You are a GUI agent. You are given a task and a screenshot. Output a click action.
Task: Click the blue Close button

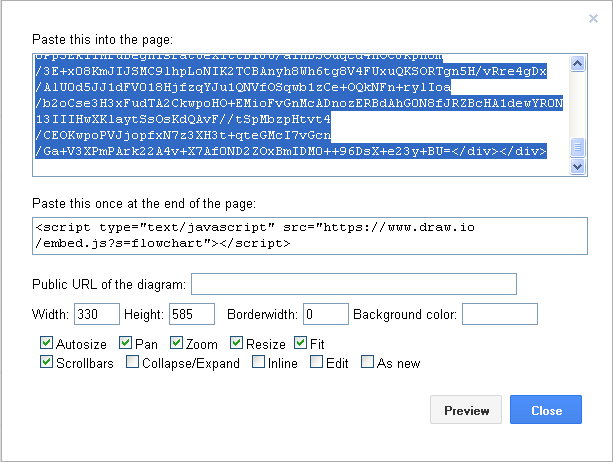[546, 410]
